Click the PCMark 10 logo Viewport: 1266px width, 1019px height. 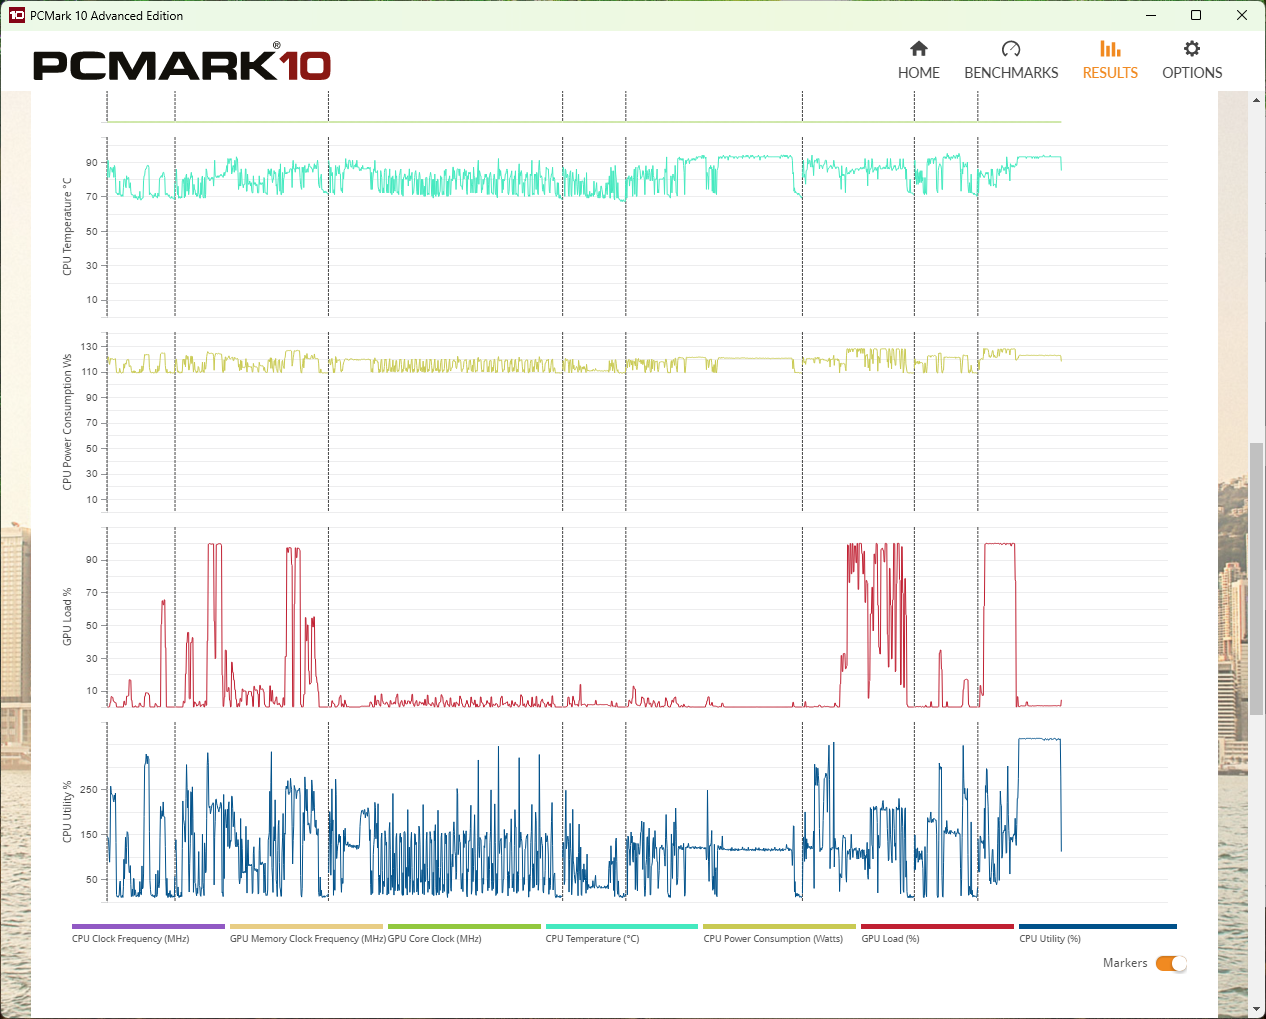click(x=182, y=65)
